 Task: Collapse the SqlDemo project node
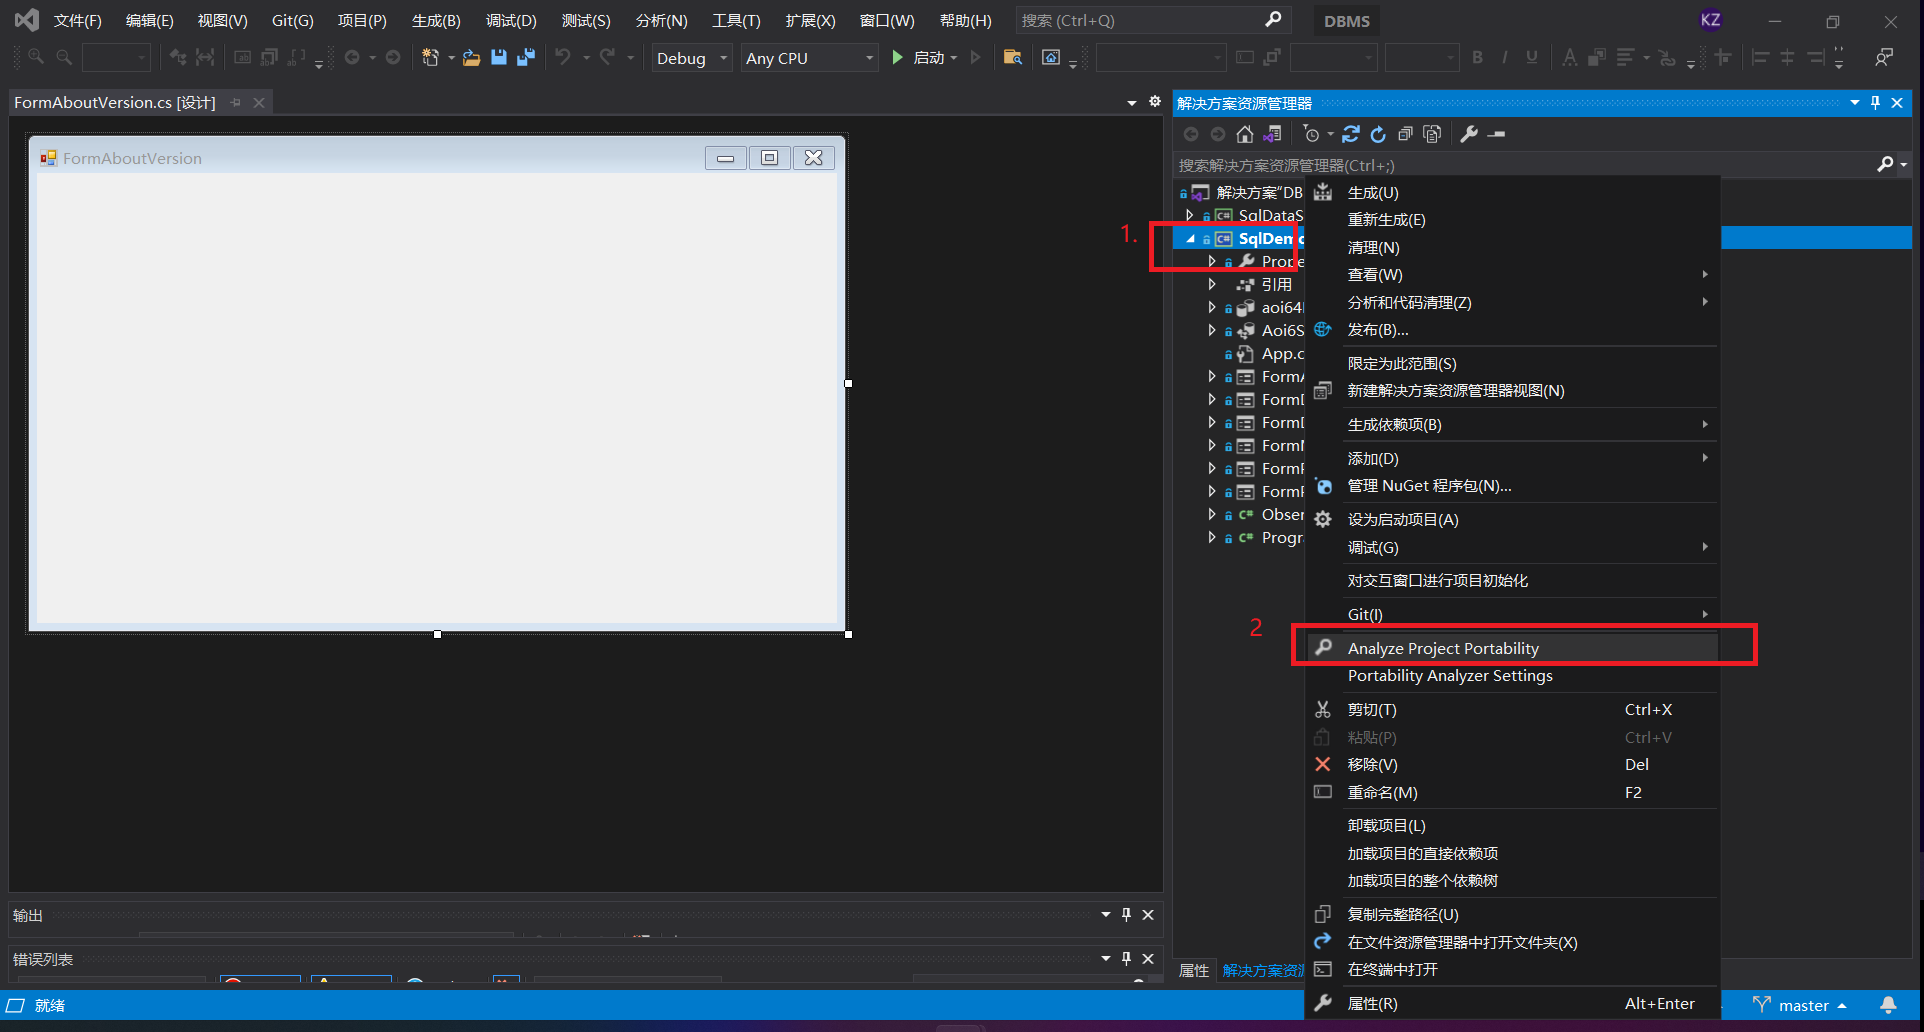click(x=1190, y=239)
